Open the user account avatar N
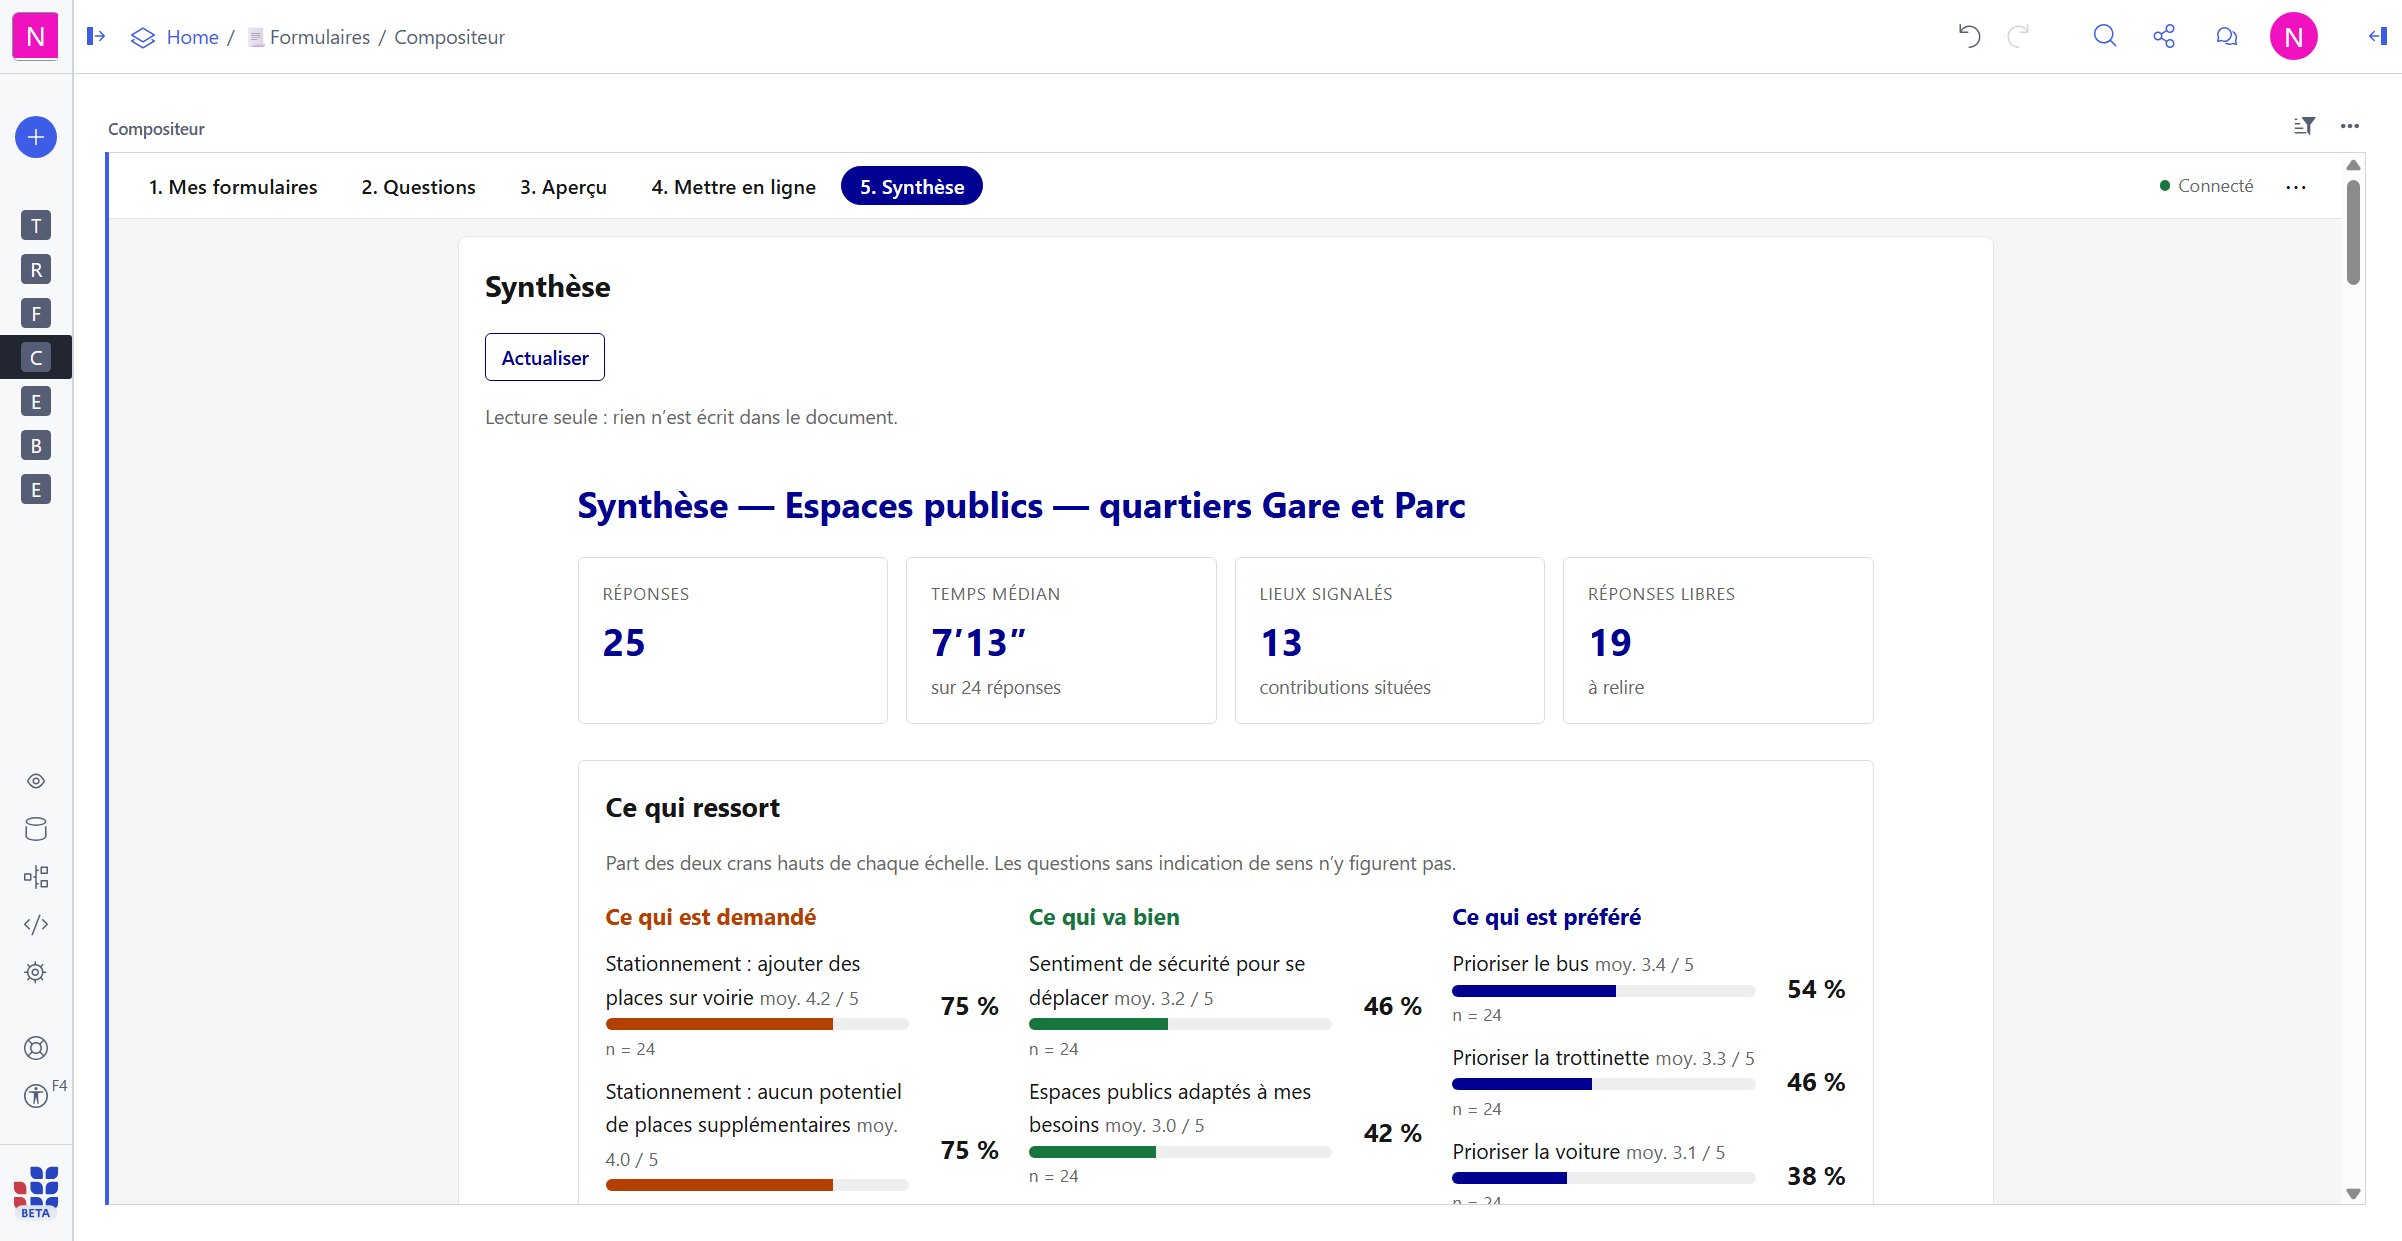 2293,37
